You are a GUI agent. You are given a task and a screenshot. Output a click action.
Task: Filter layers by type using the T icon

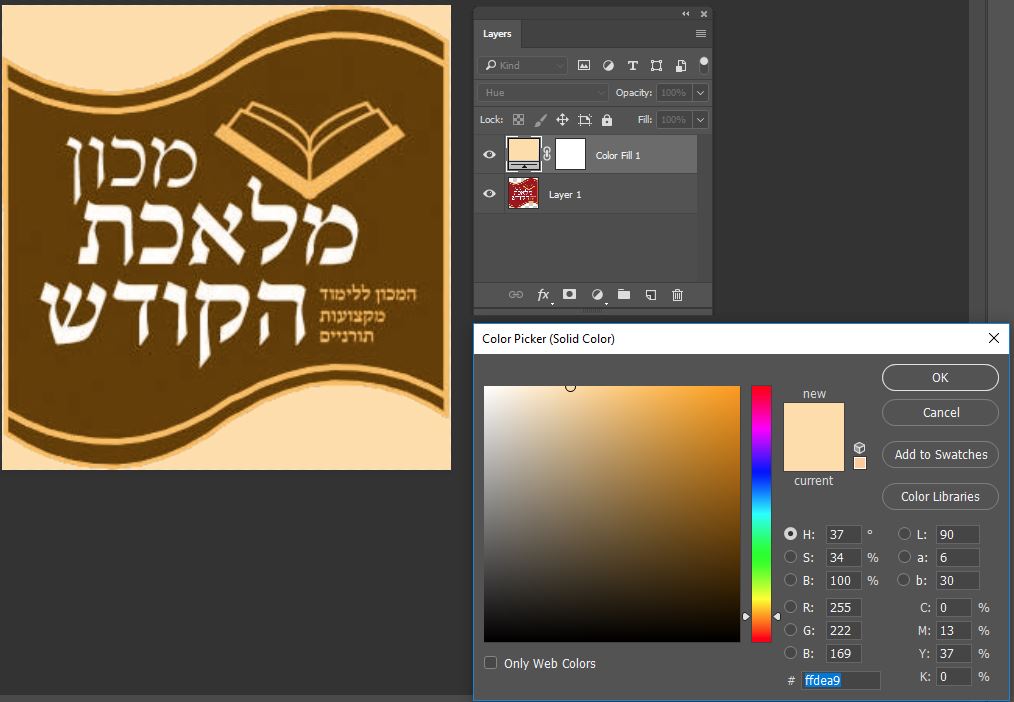[x=632, y=65]
